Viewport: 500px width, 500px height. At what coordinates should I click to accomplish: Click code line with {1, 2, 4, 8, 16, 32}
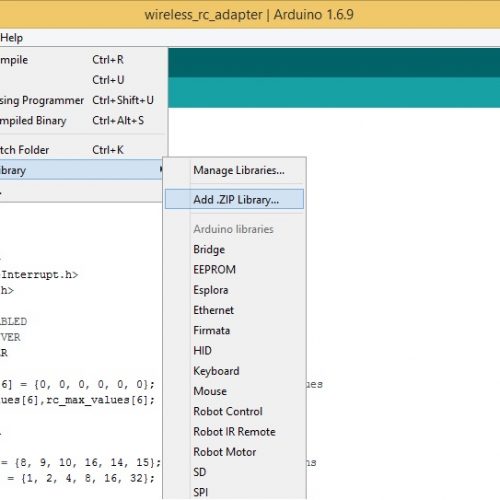pos(81,478)
